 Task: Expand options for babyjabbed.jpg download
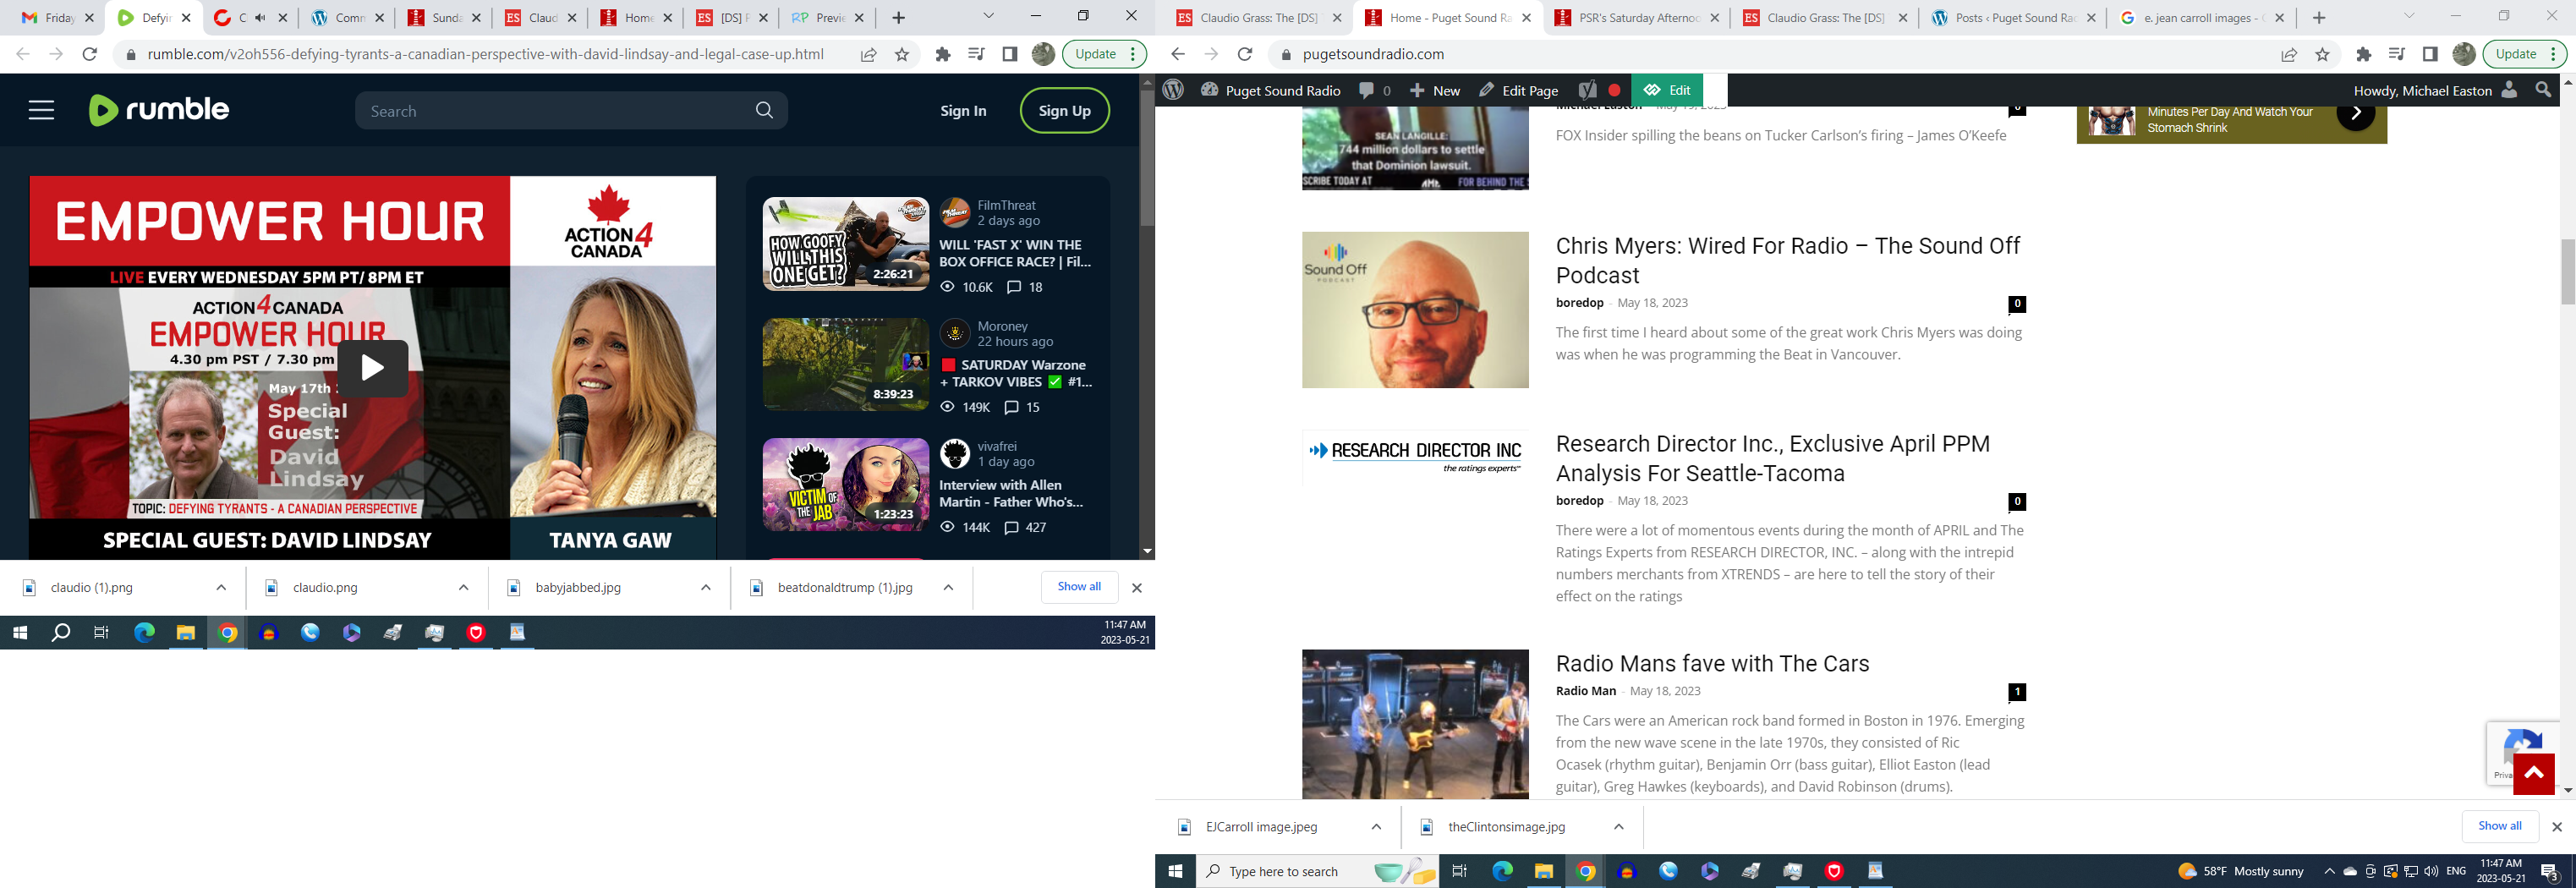706,587
